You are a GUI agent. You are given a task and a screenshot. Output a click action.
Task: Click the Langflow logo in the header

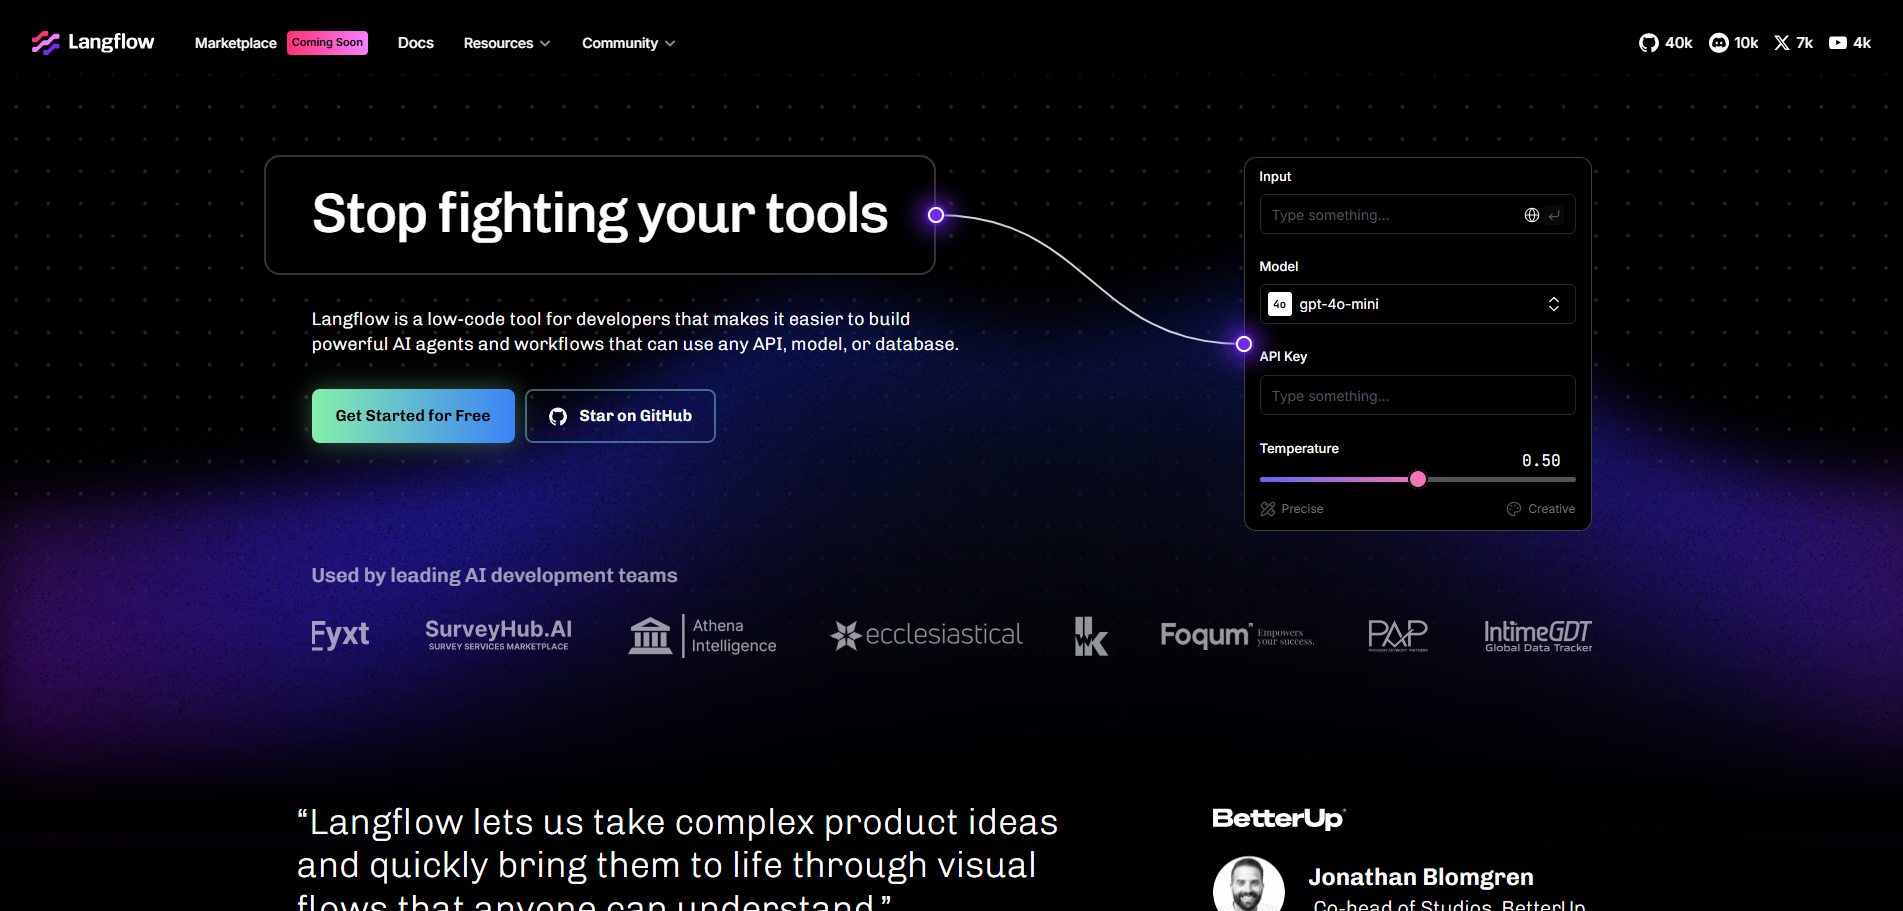(x=93, y=42)
